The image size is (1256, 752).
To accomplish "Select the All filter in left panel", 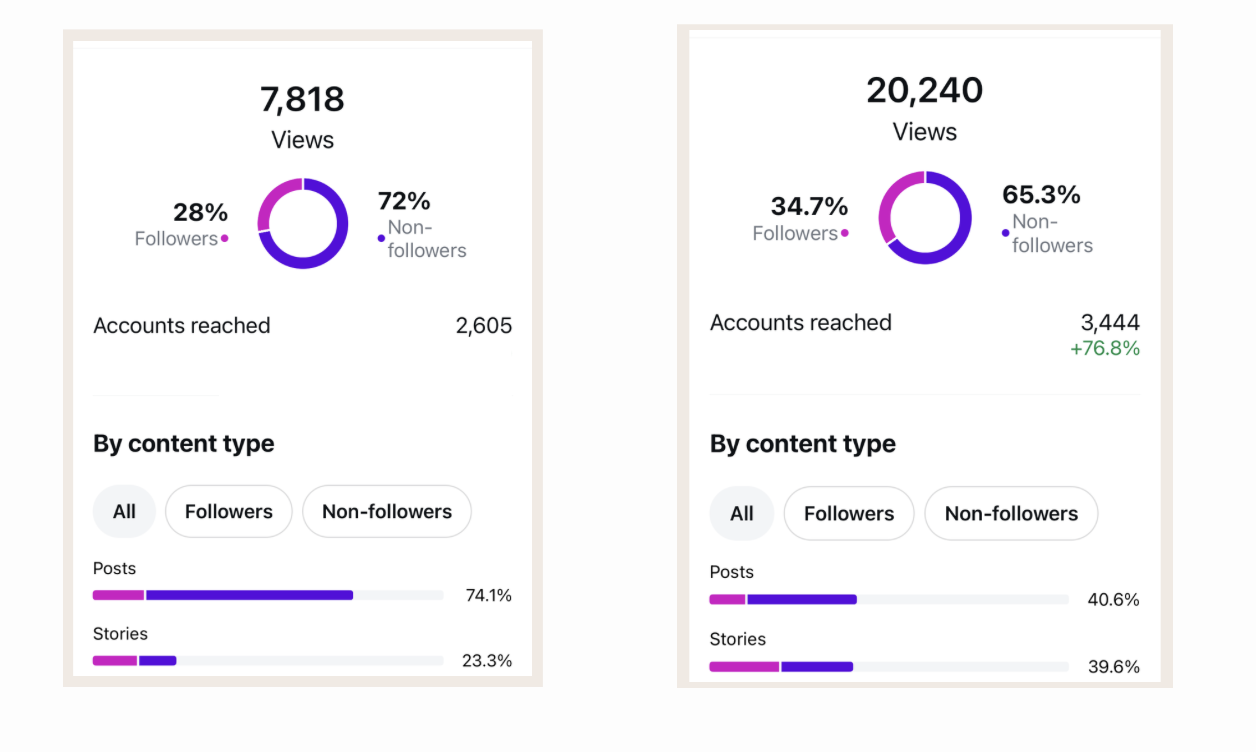I will 124,512.
